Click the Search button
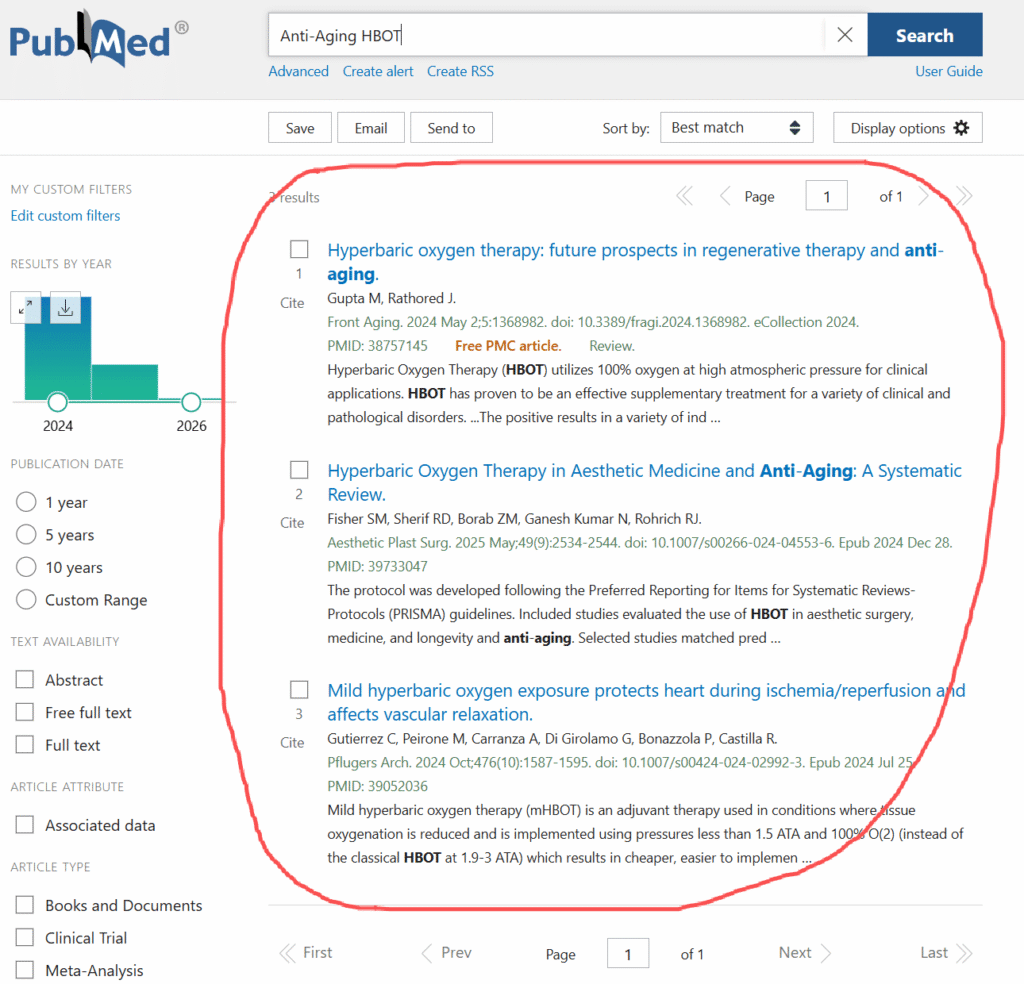 924,35
